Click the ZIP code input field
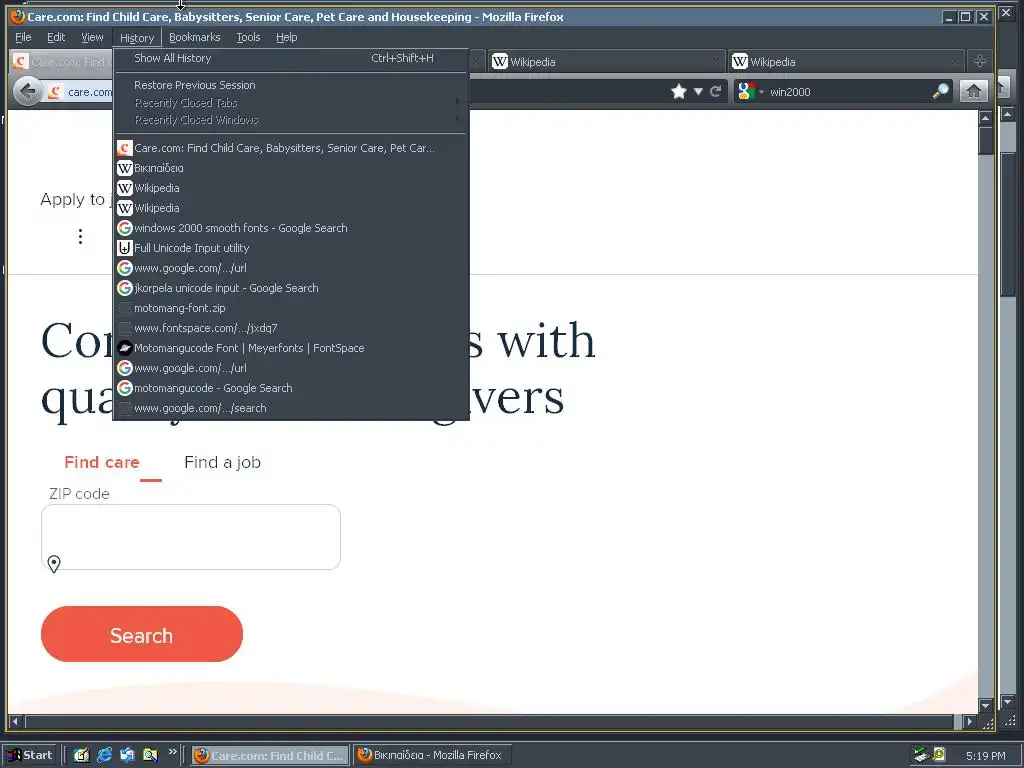1024x768 pixels. 191,537
